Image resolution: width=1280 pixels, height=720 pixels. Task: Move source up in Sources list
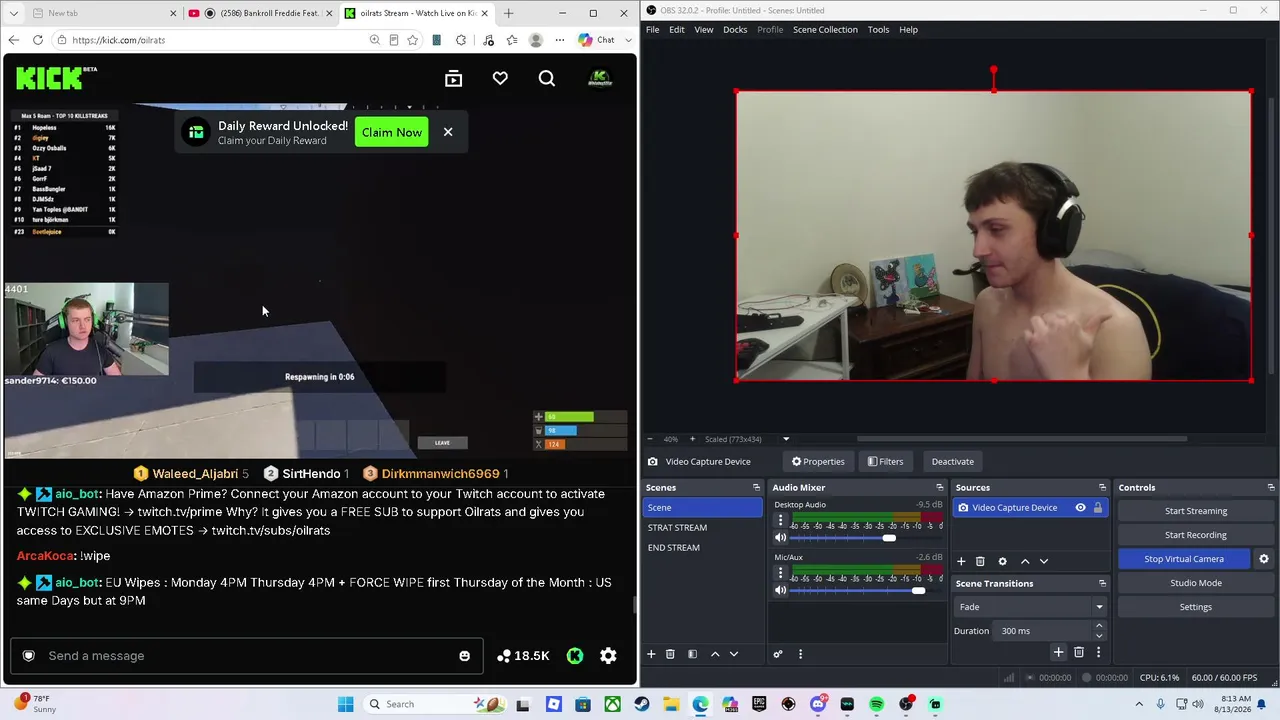click(x=1025, y=562)
